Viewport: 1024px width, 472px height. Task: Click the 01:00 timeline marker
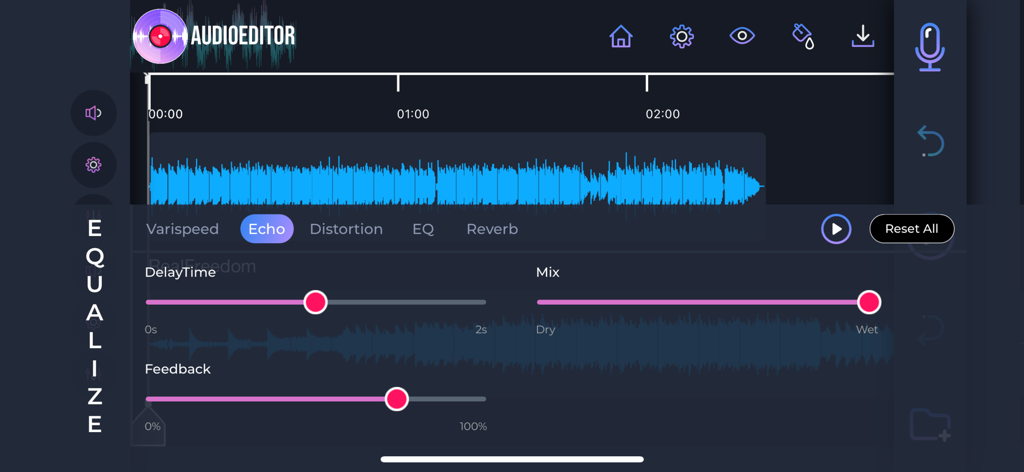pos(413,114)
